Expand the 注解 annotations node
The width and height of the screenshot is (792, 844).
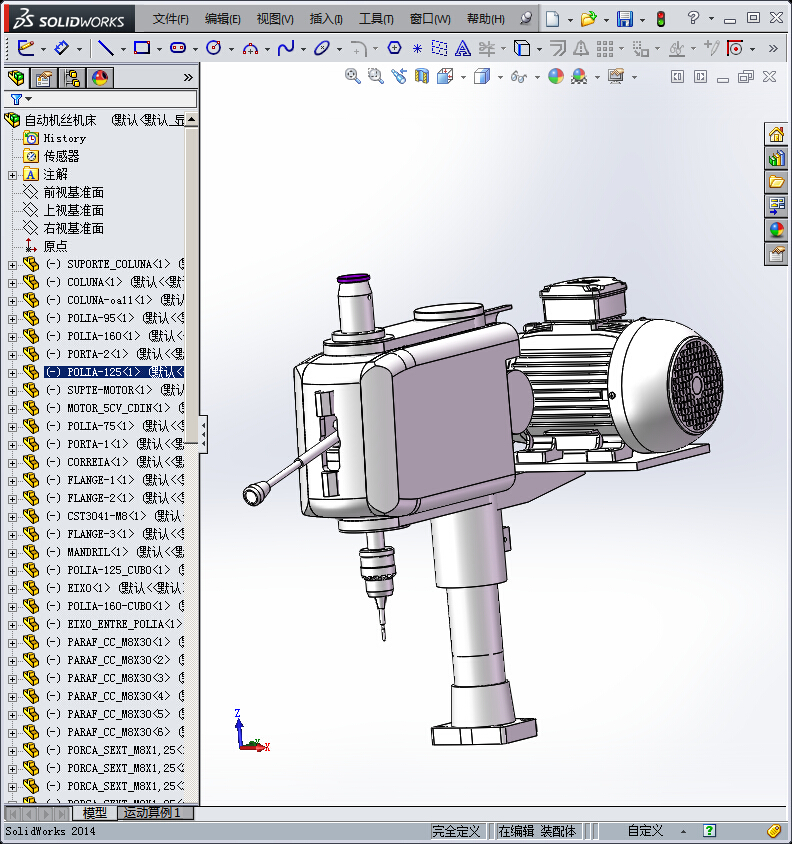[x=12, y=175]
